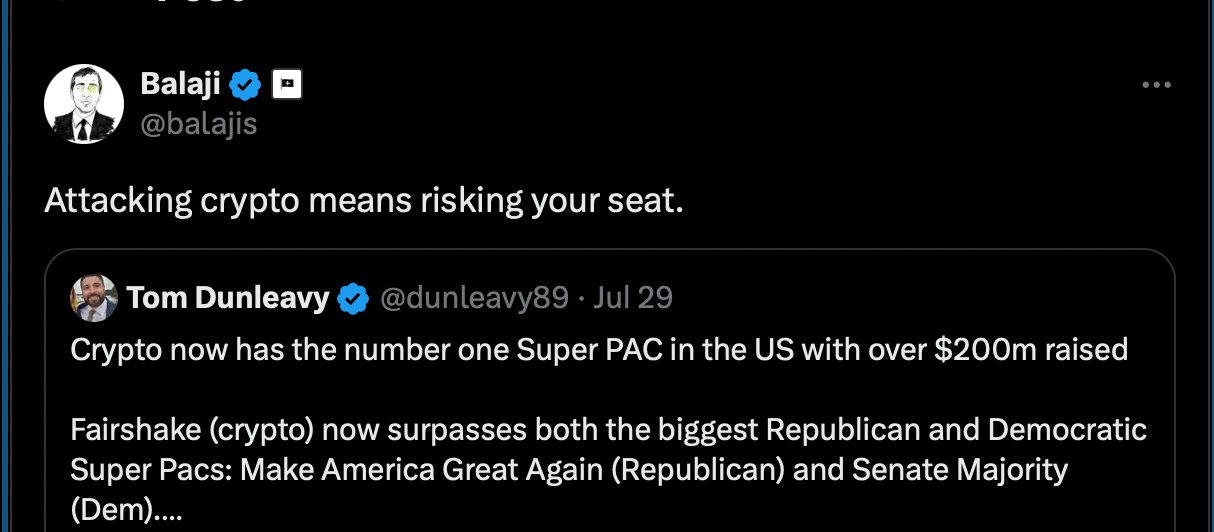Click the "Attacking crypto means risking your seat" text

point(363,201)
